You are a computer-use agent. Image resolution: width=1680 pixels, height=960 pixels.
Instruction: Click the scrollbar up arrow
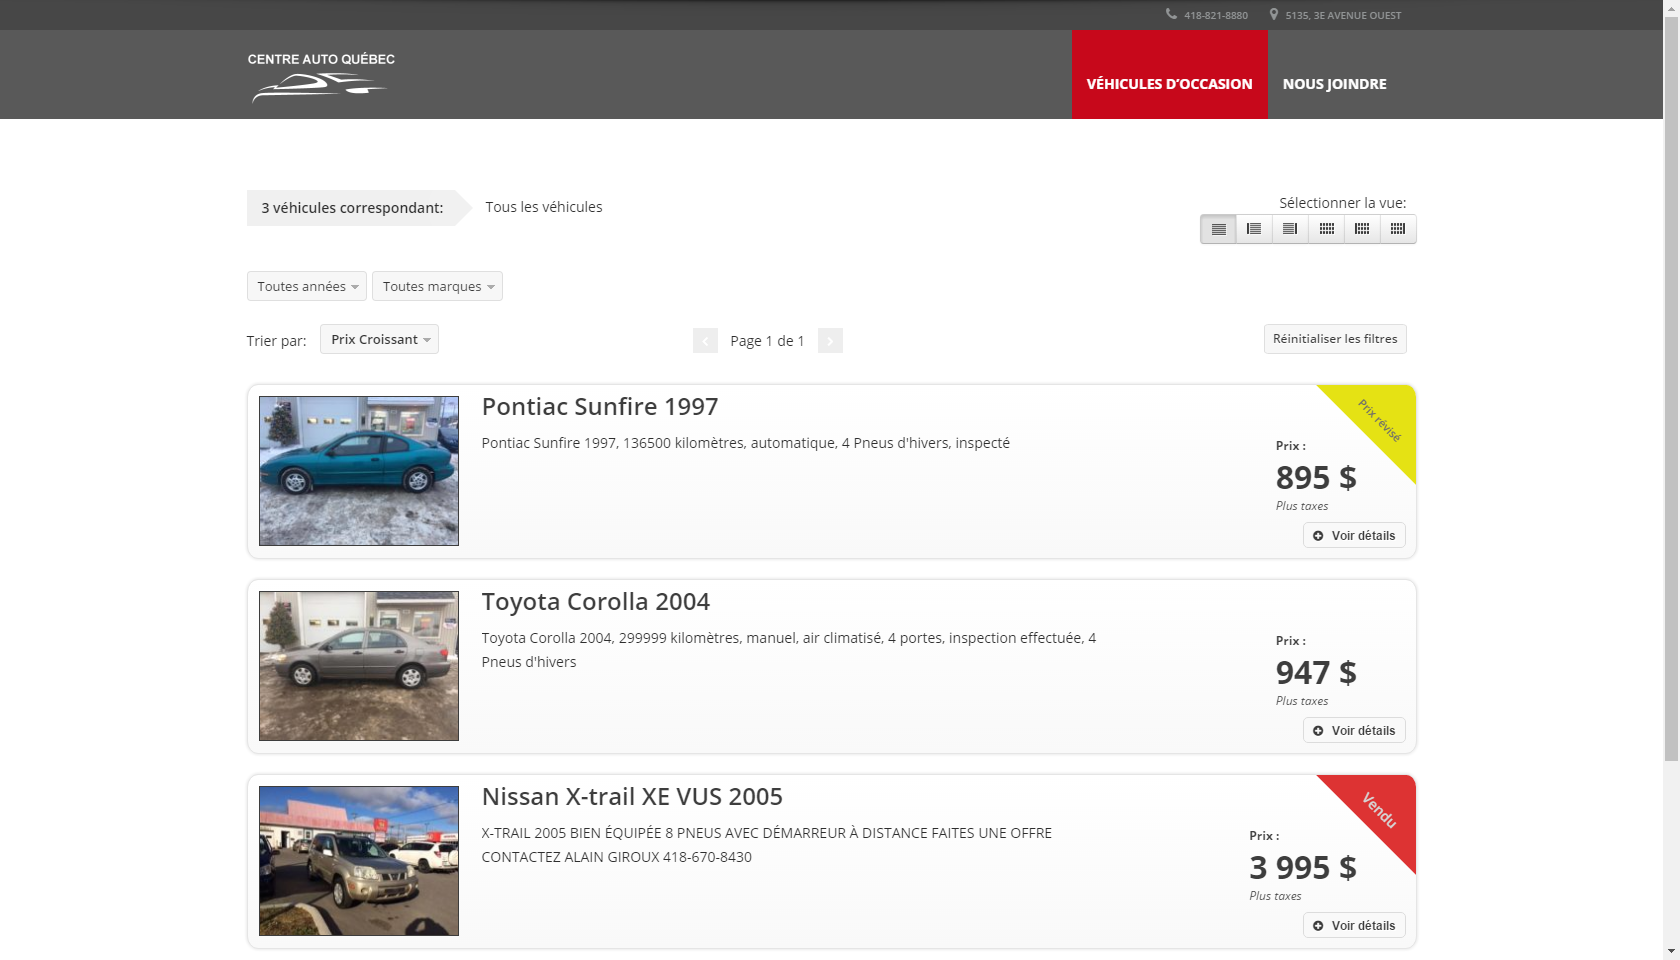tap(1671, 8)
